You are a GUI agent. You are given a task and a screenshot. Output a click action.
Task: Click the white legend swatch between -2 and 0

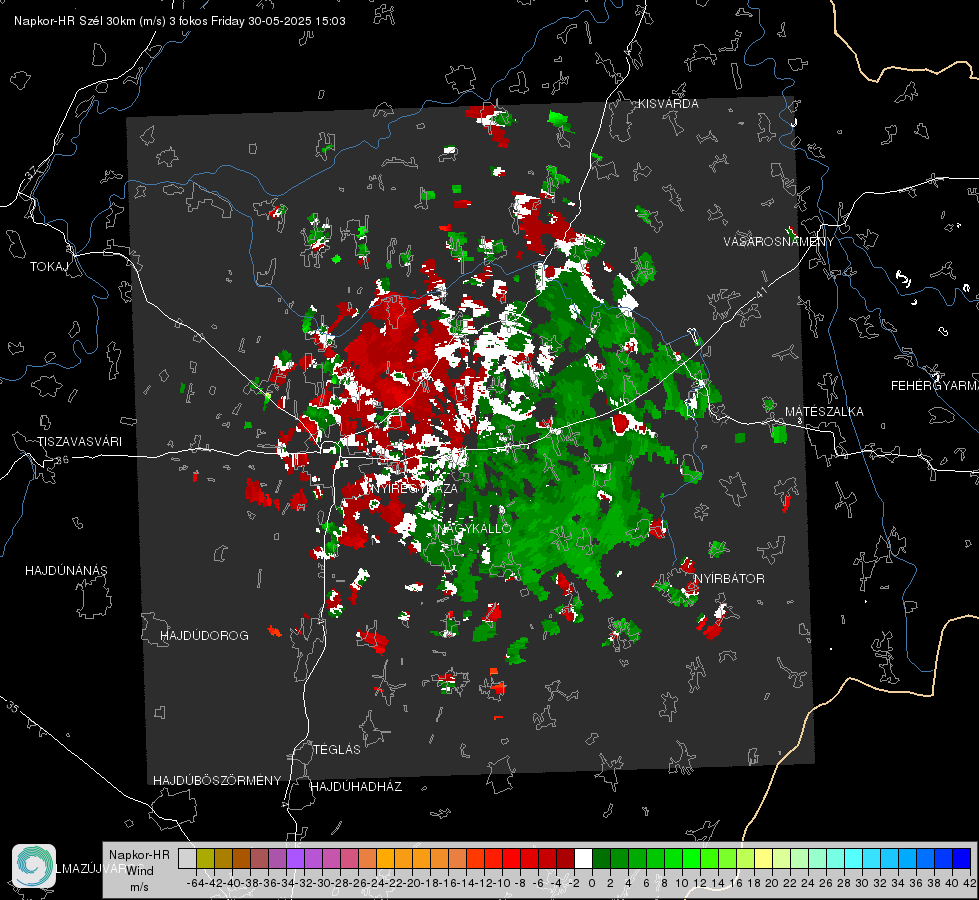tap(583, 859)
